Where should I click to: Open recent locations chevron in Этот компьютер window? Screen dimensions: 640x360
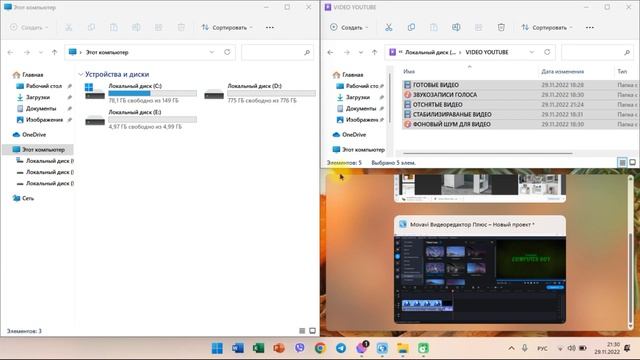click(40, 52)
